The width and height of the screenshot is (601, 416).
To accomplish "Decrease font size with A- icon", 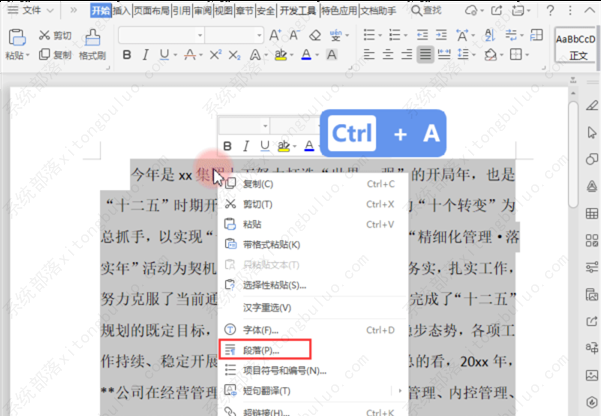I will click(294, 35).
